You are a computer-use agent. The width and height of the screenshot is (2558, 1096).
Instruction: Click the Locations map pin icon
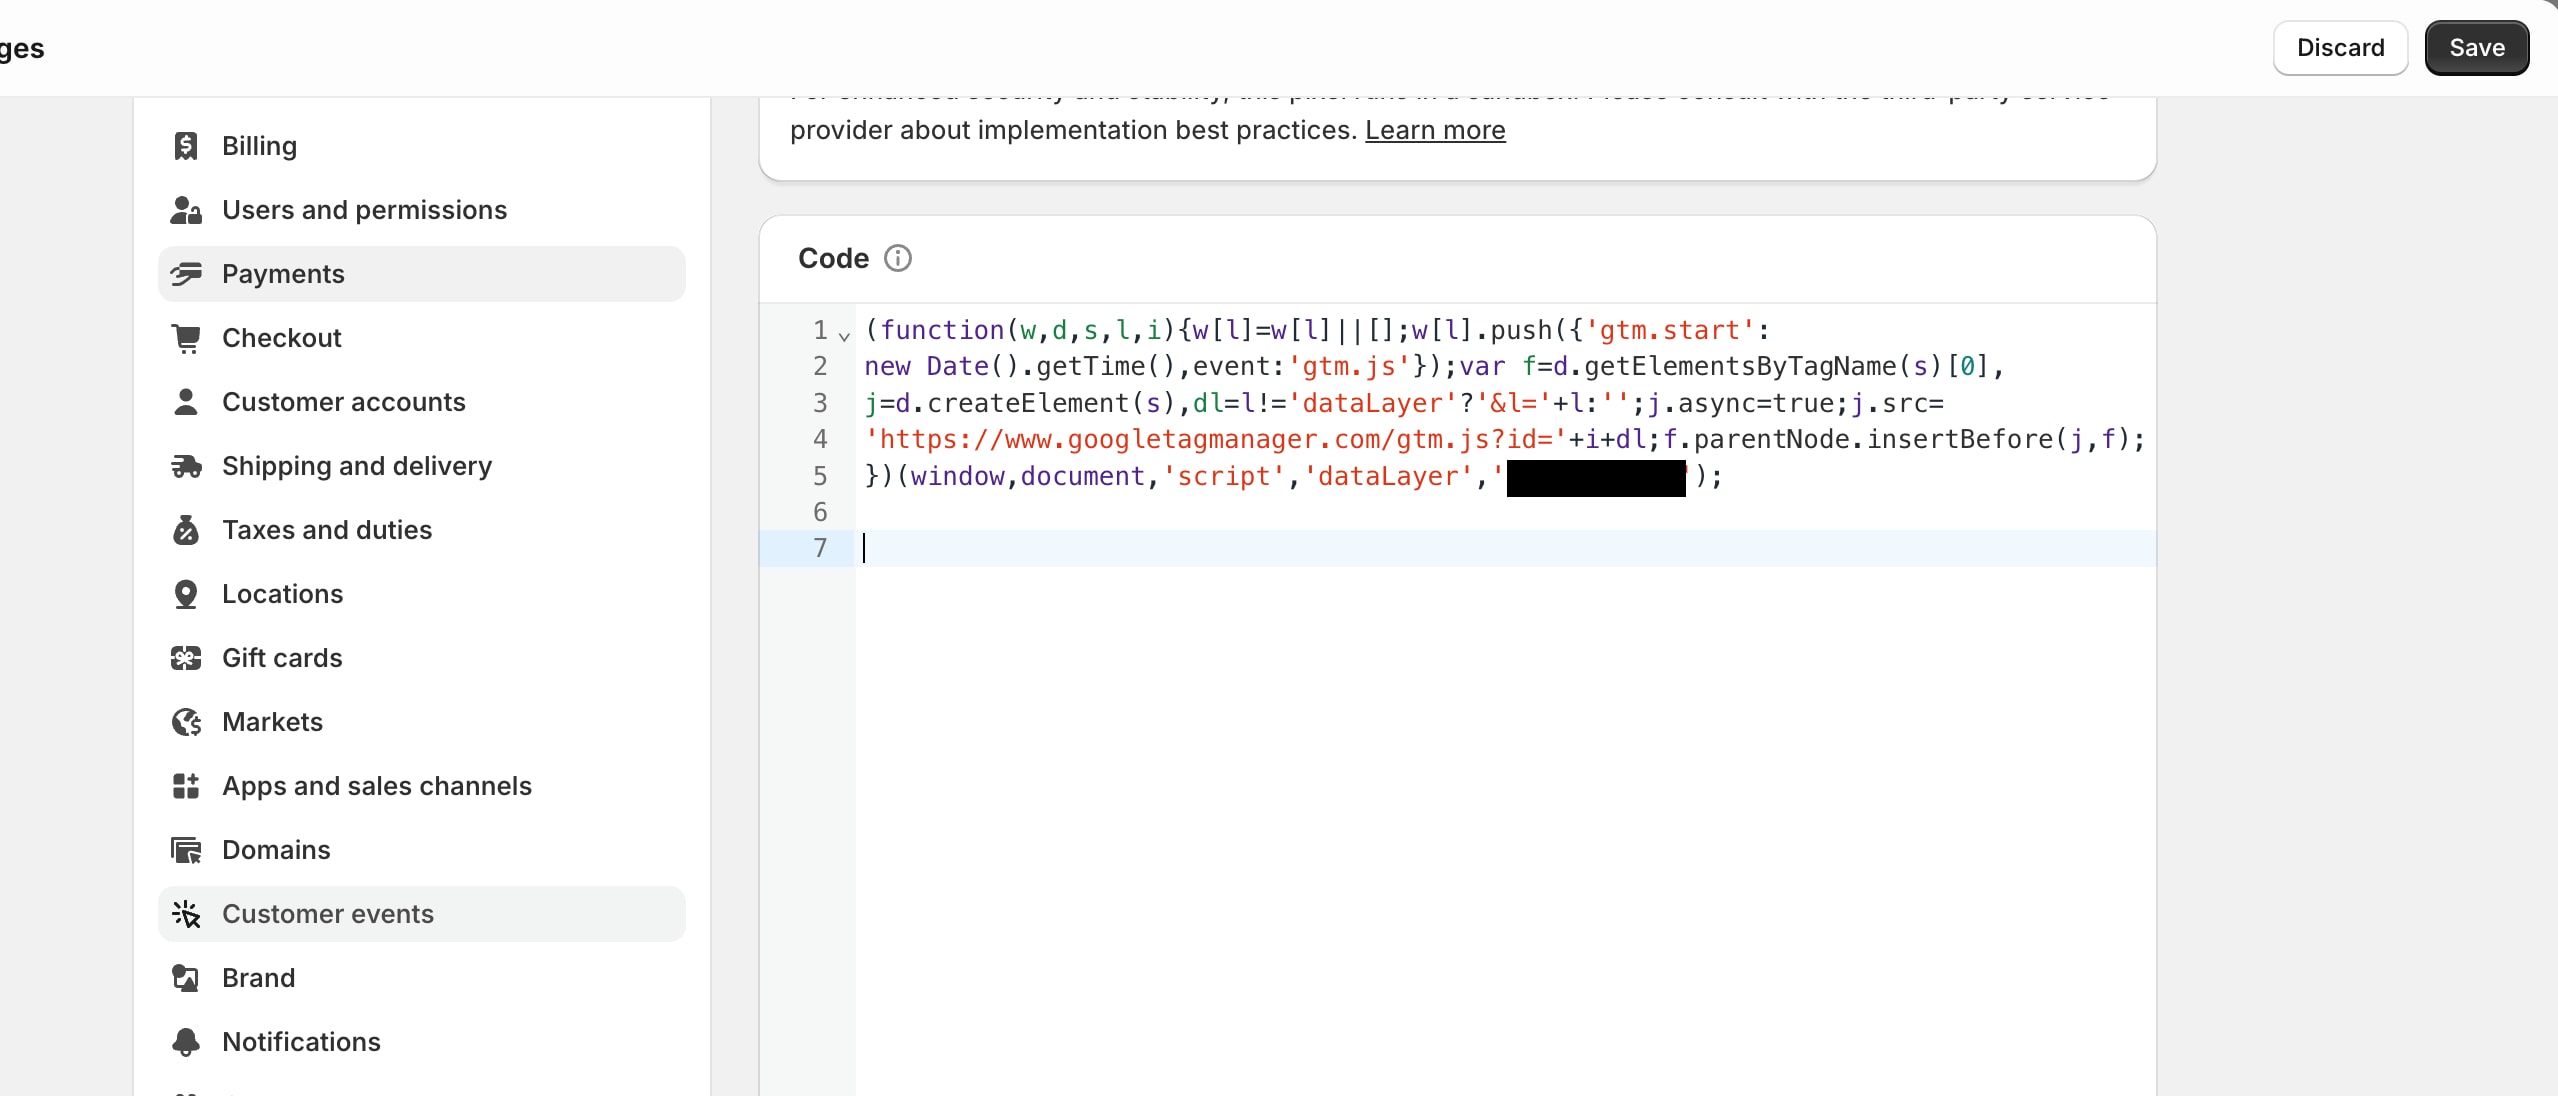pos(185,595)
